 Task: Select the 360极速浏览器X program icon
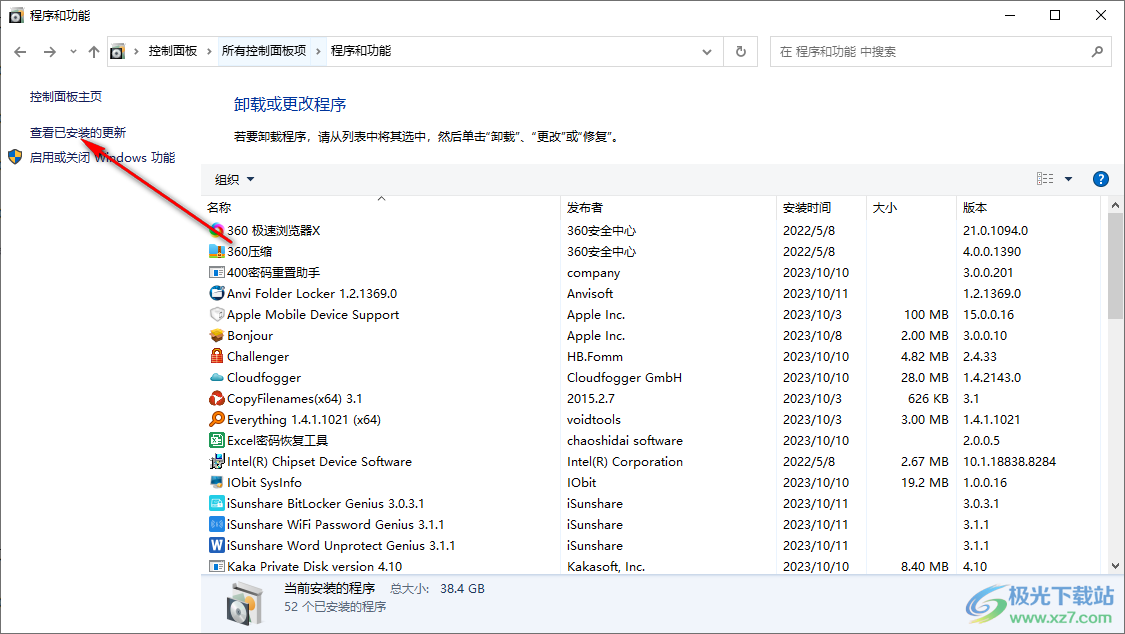[x=216, y=230]
